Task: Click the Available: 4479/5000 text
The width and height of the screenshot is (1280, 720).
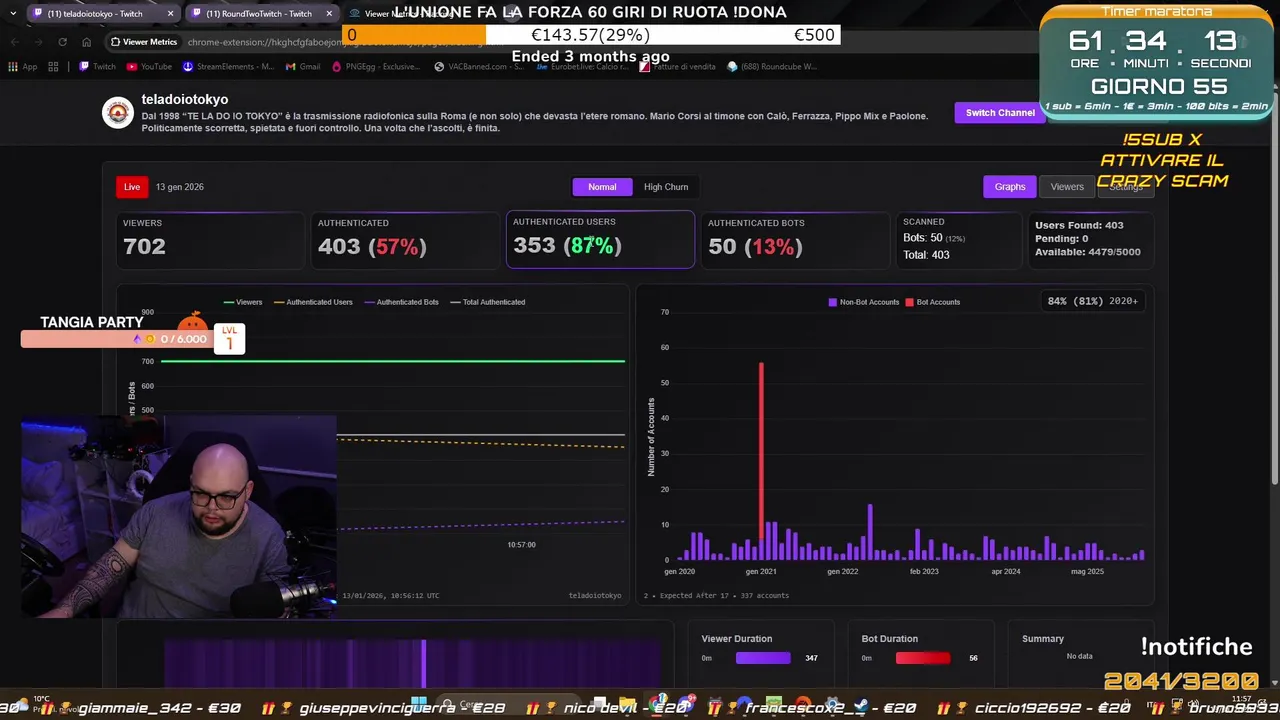Action: point(1088,252)
